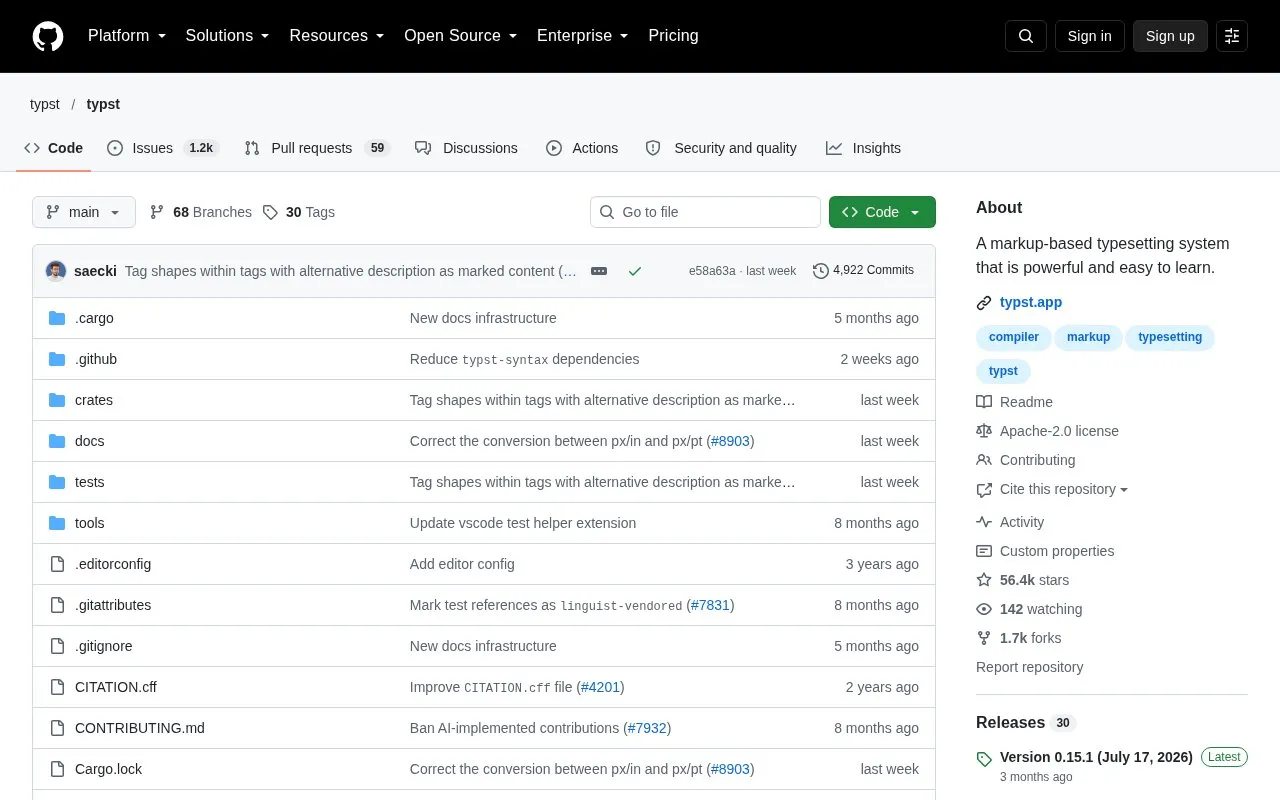The image size is (1280, 800).
Task: Click the forks icon in About
Action: [x=984, y=638]
